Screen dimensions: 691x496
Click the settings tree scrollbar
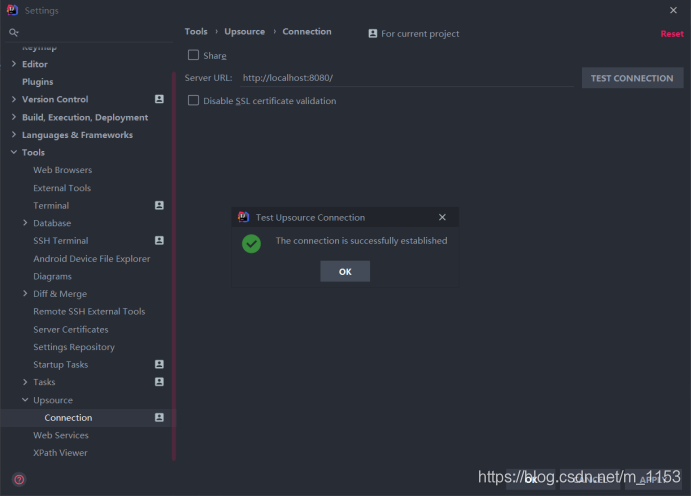(x=174, y=266)
